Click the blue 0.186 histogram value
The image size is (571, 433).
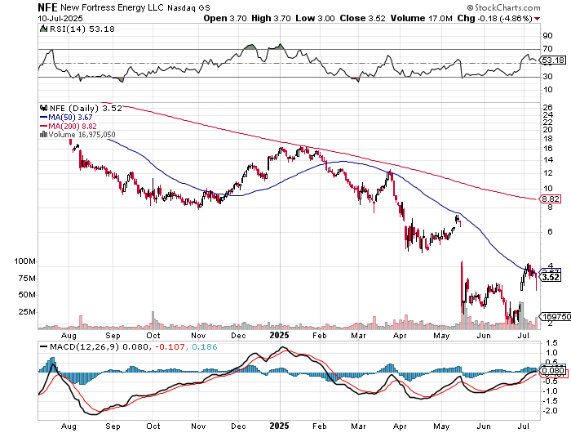[204, 347]
